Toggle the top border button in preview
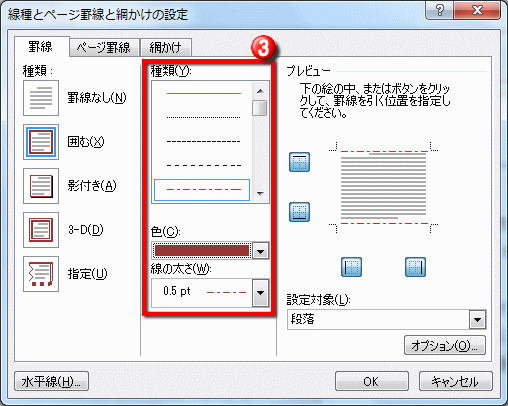 [x=299, y=162]
